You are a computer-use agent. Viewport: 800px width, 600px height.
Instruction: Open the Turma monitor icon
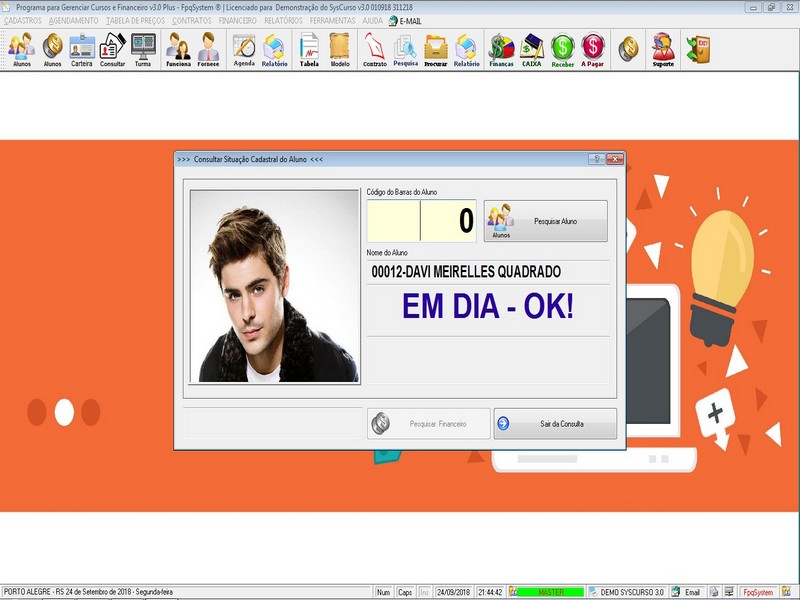point(143,49)
